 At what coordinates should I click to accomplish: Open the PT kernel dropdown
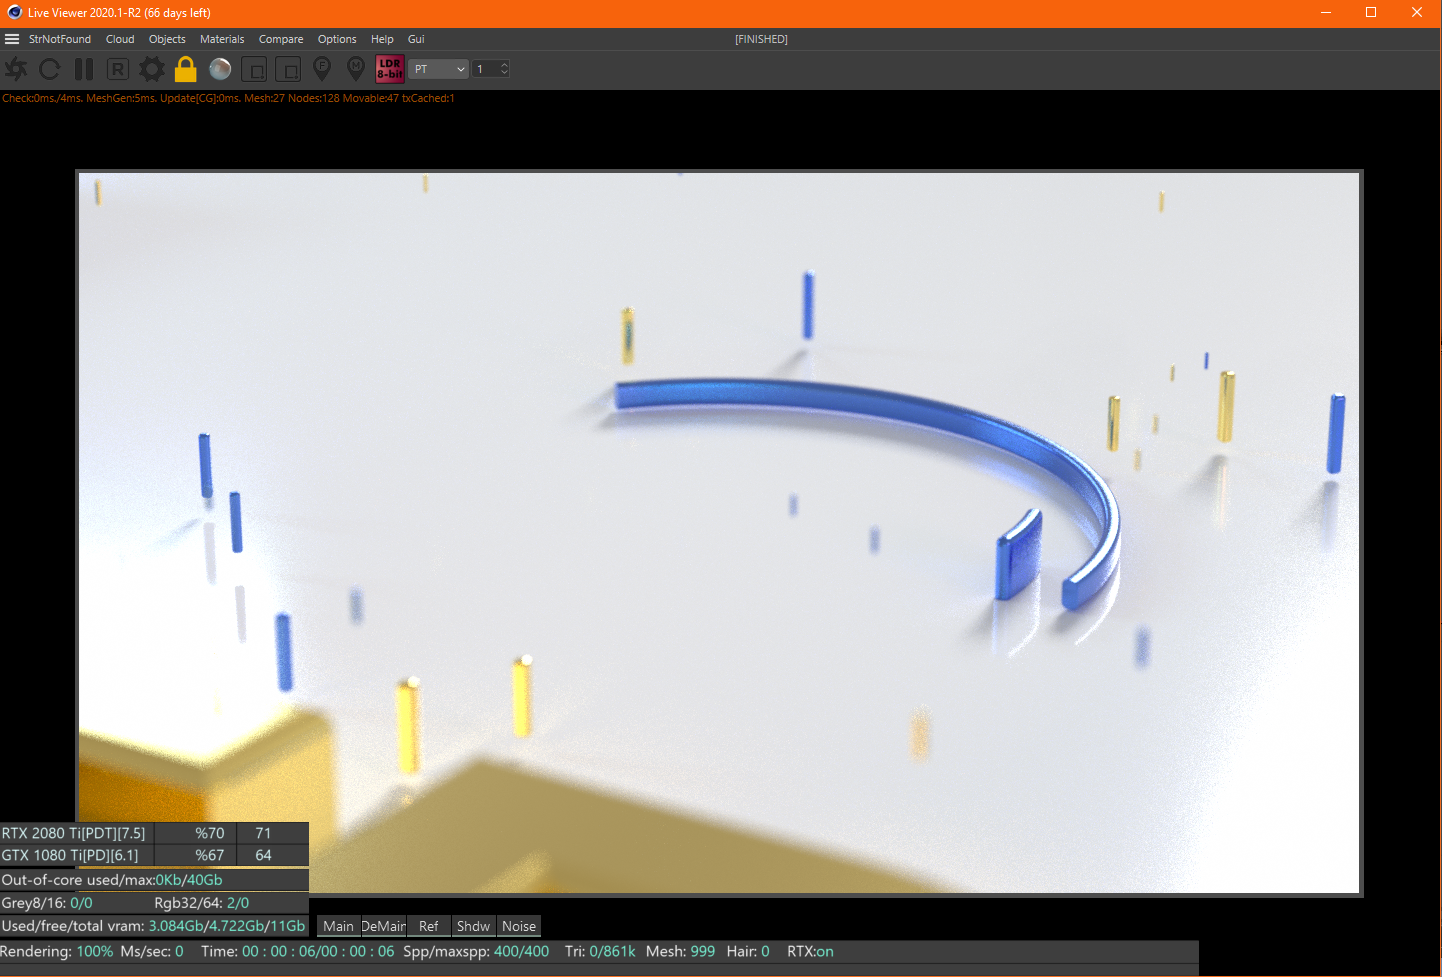(439, 69)
